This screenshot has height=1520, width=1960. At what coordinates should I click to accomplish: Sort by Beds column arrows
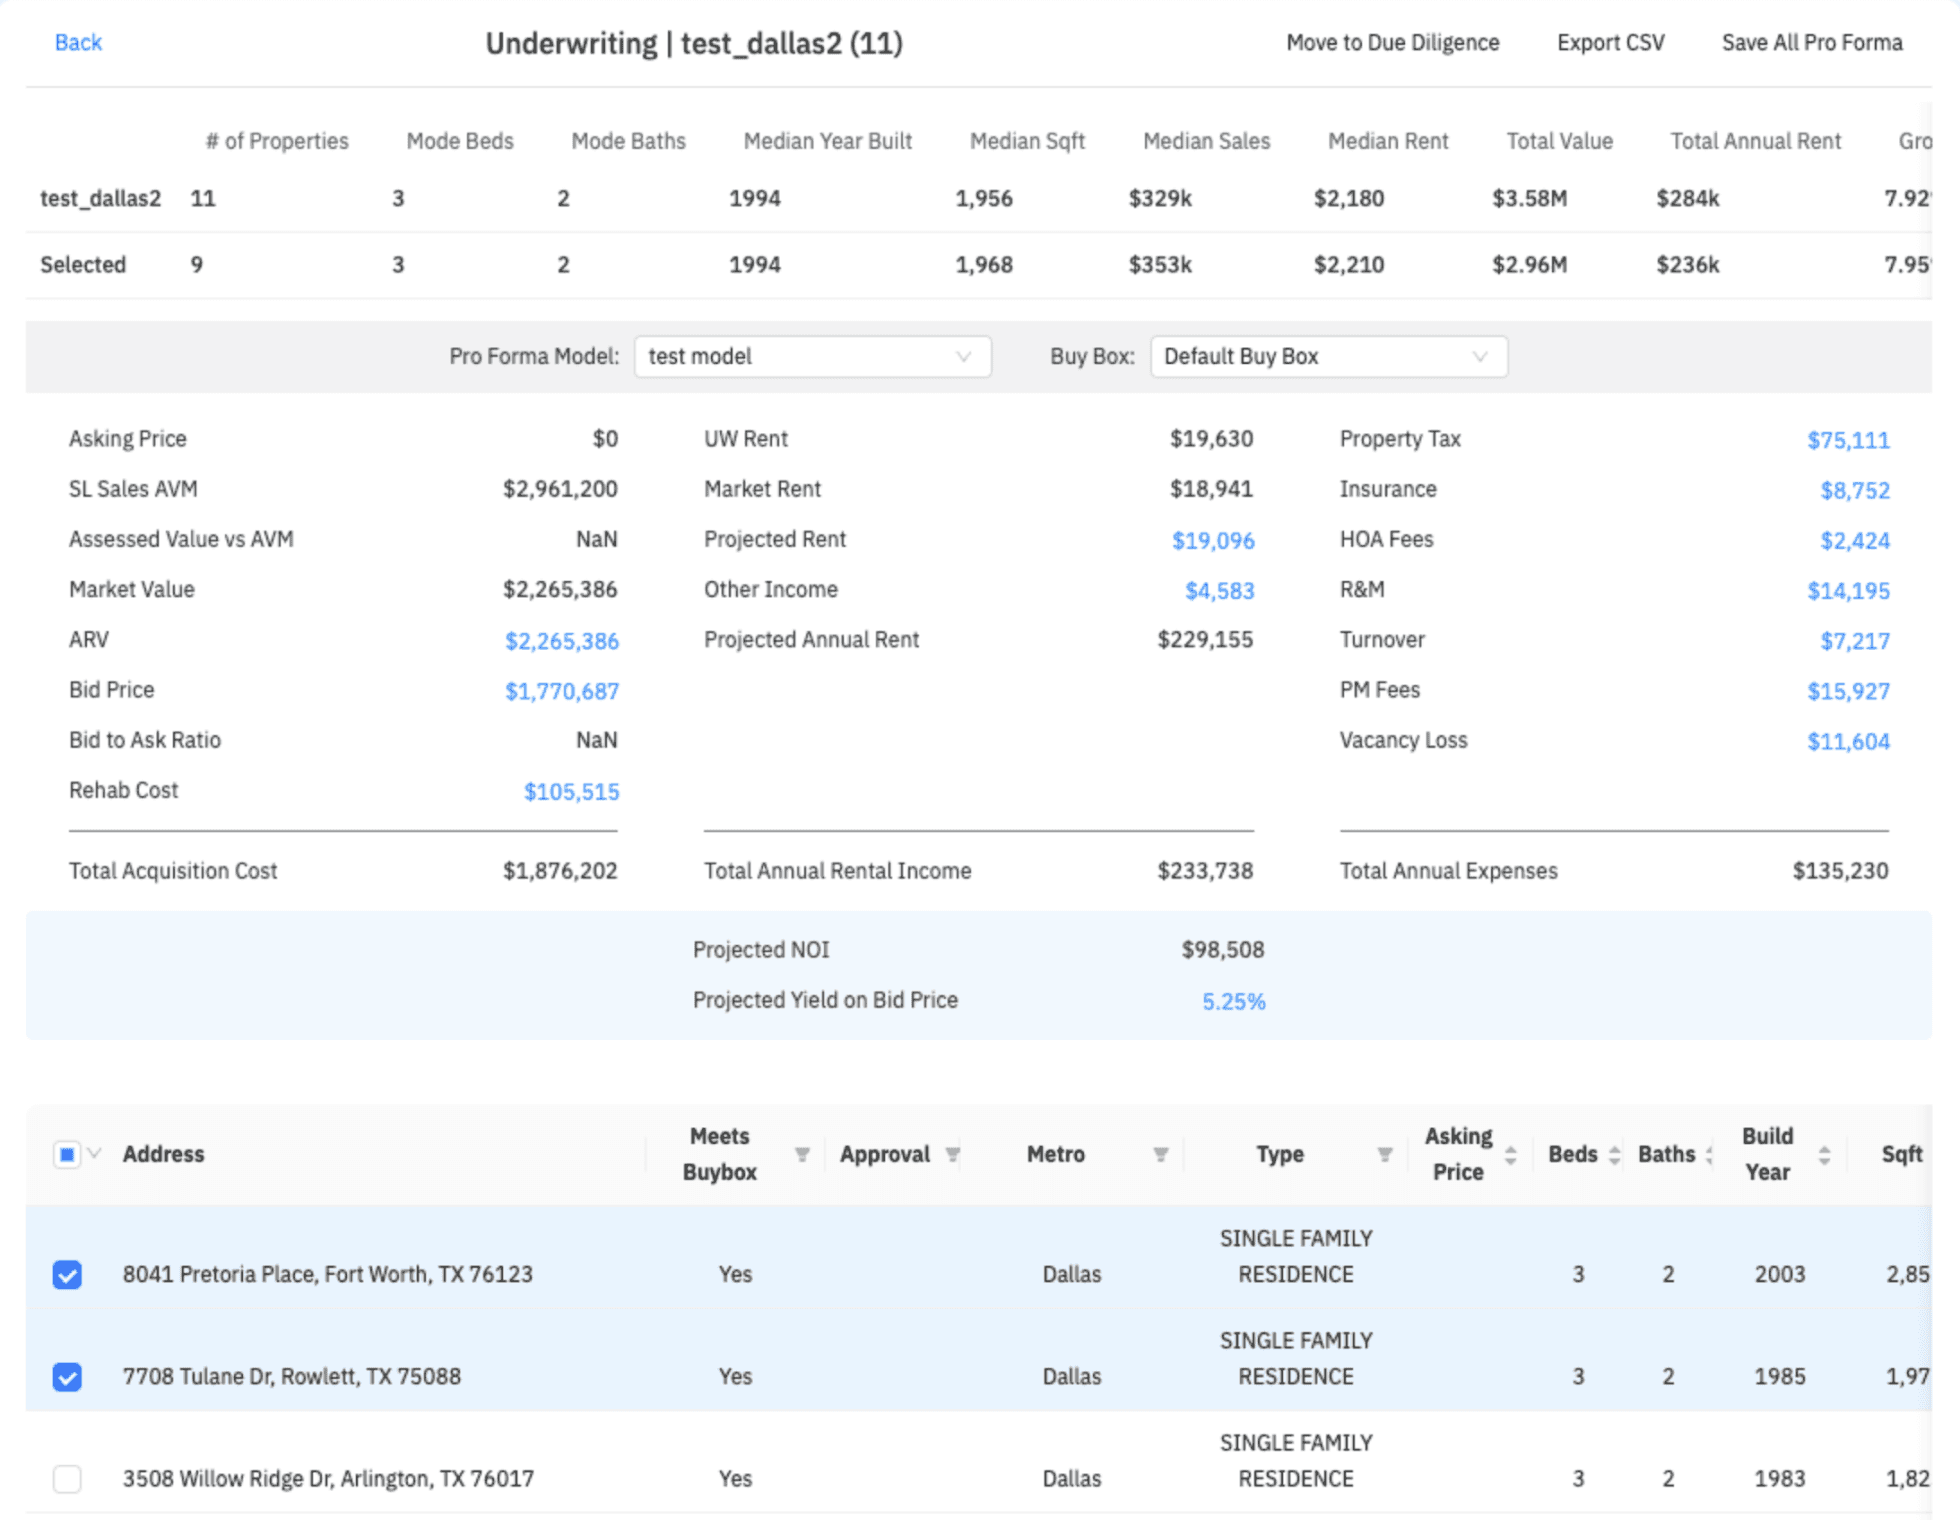click(1614, 1155)
